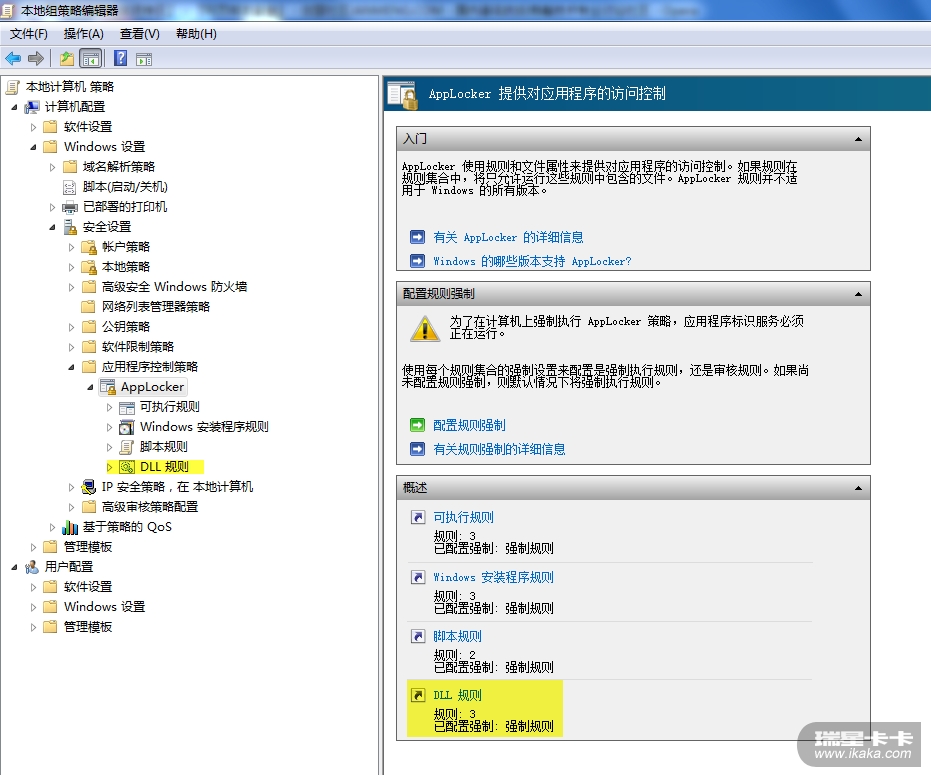Select 管理模板 under 计算机配置

point(88,547)
